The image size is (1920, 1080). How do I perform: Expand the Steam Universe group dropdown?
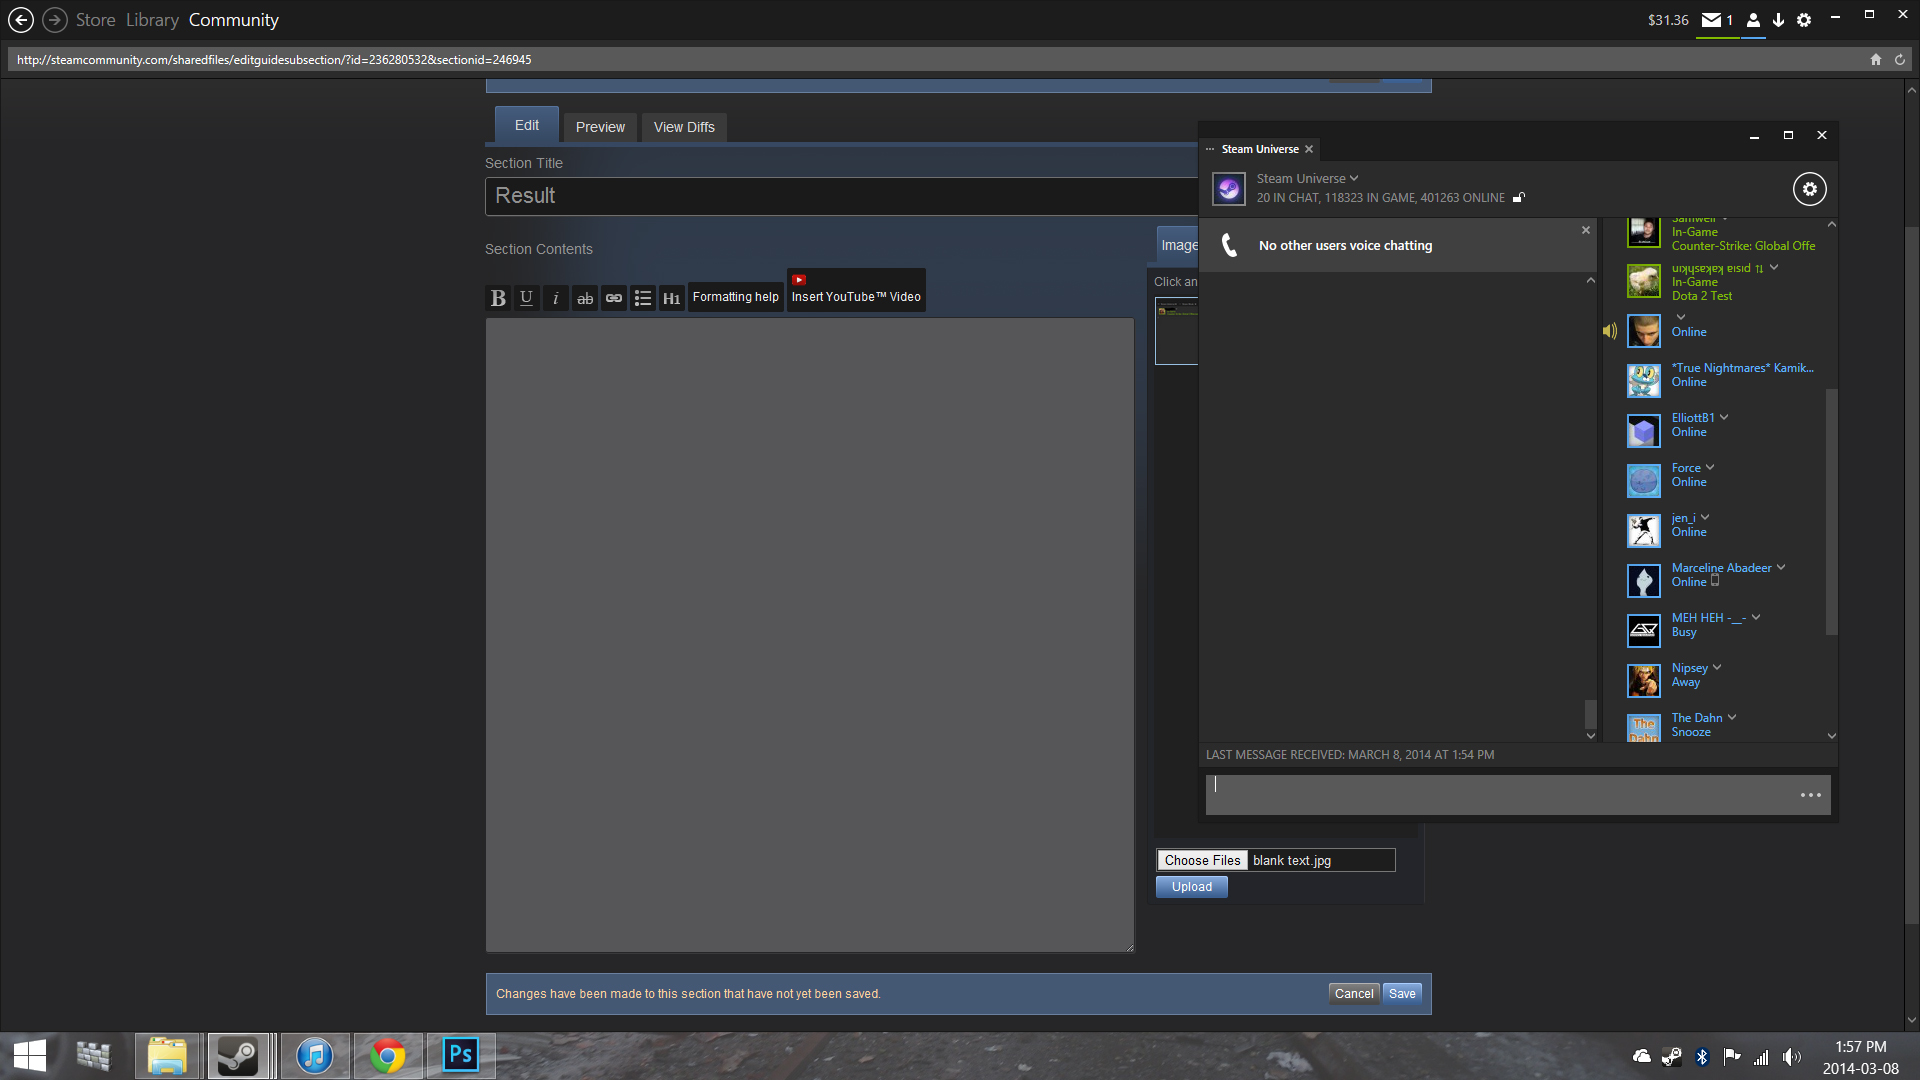pos(1354,179)
